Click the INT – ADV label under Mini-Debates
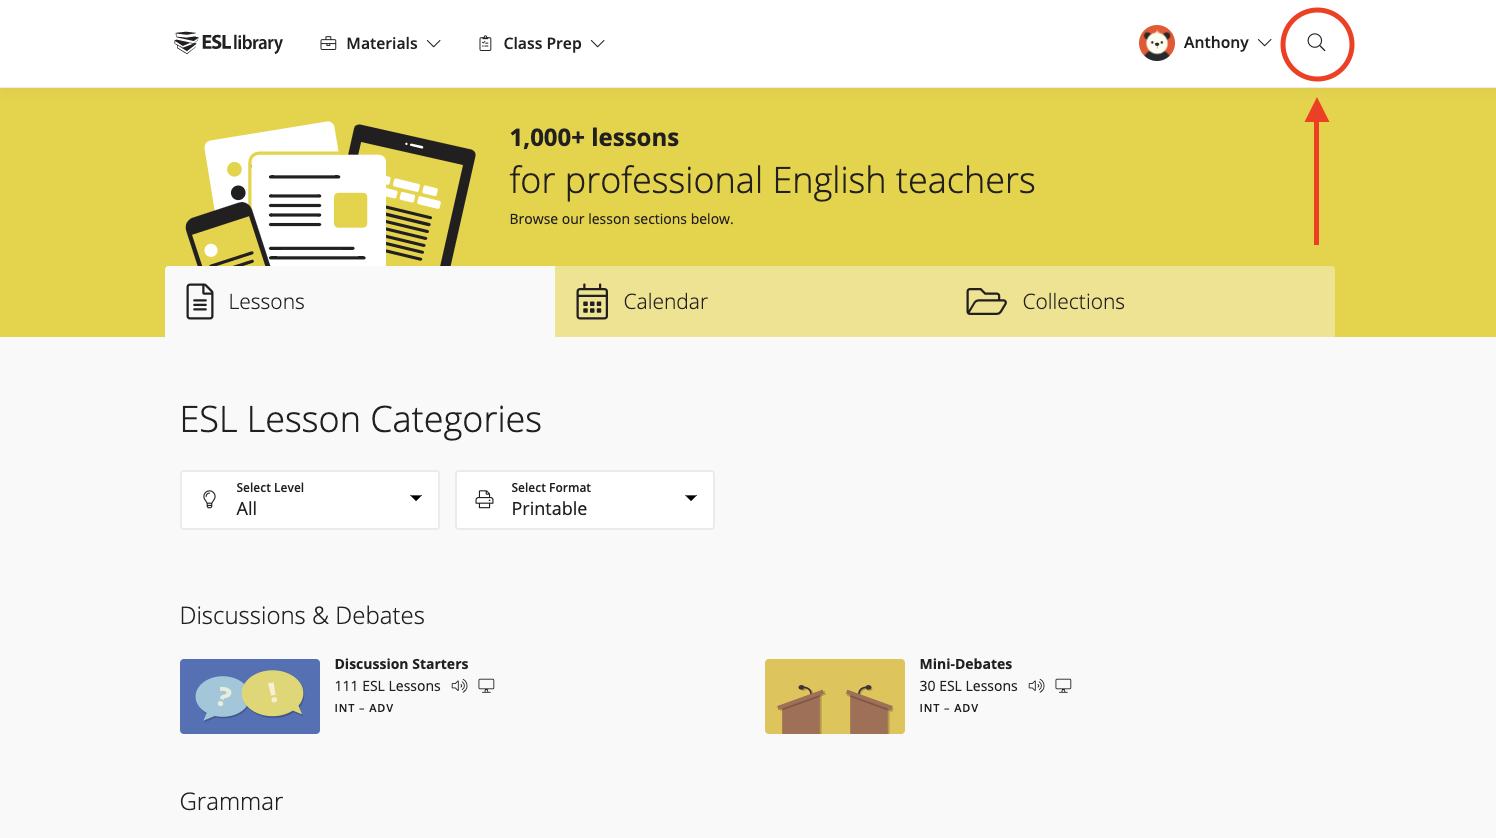Screen dimensions: 1496x838 coord(949,708)
